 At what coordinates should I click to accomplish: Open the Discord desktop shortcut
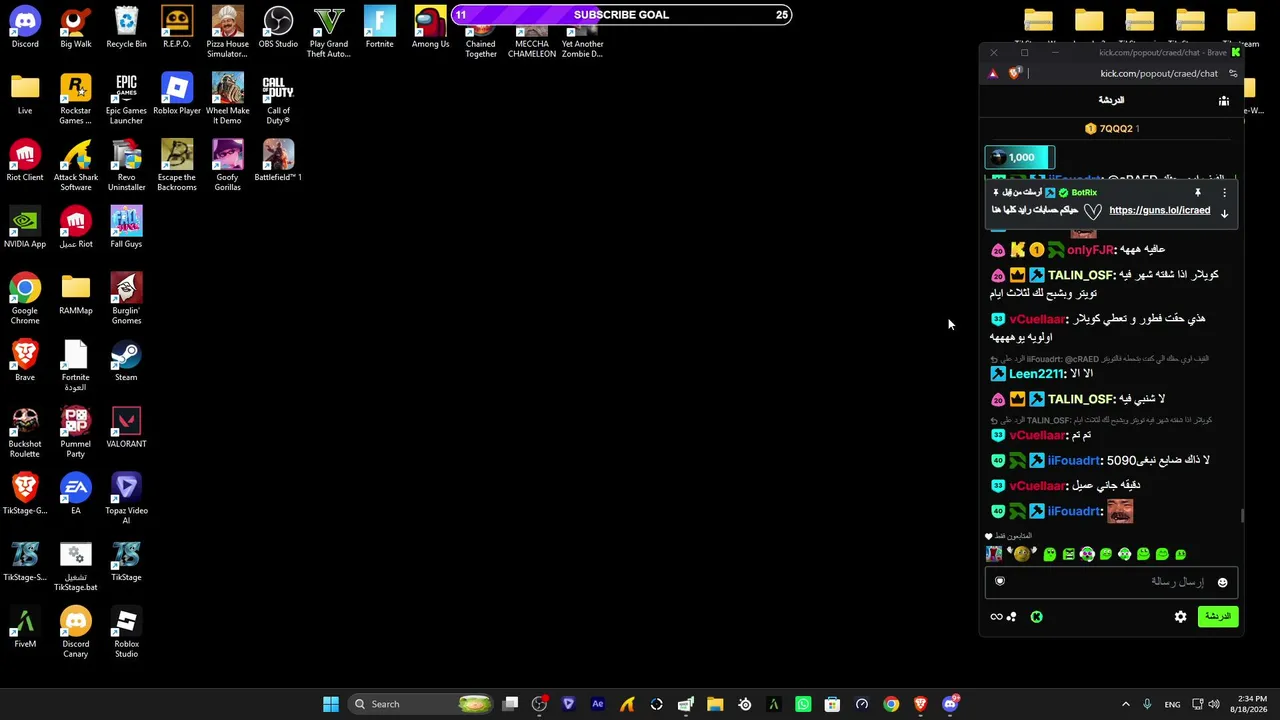point(25,27)
